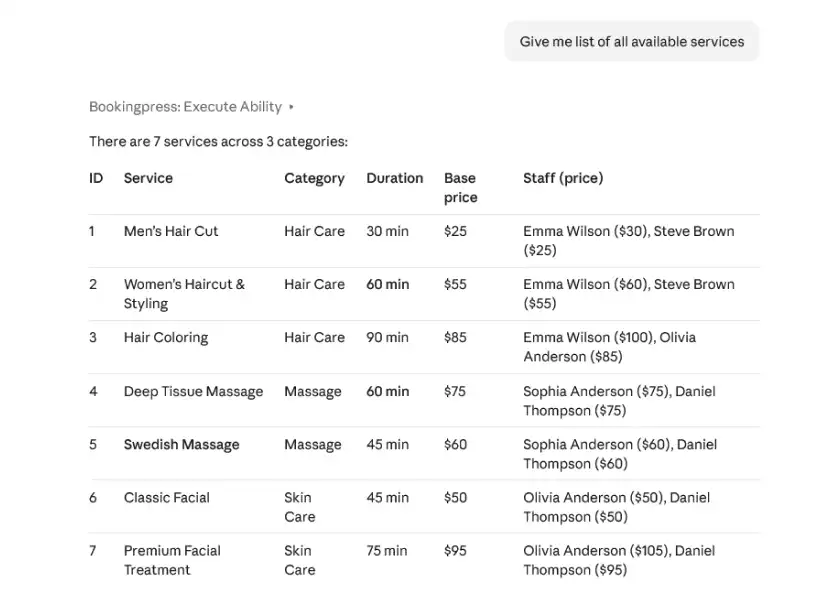Click the Service column header
The height and width of the screenshot is (595, 824).
[148, 178]
